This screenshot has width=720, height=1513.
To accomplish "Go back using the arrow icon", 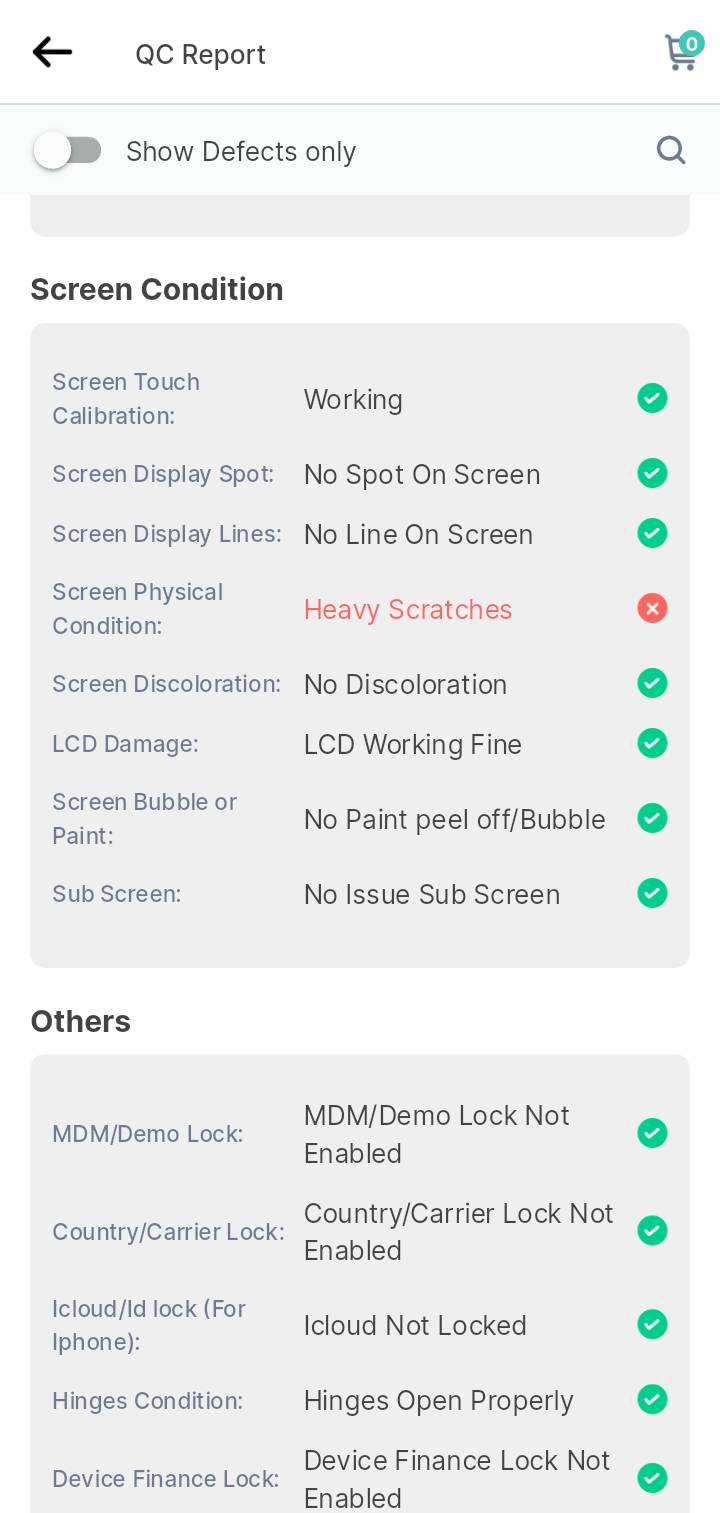I will click(x=52, y=52).
